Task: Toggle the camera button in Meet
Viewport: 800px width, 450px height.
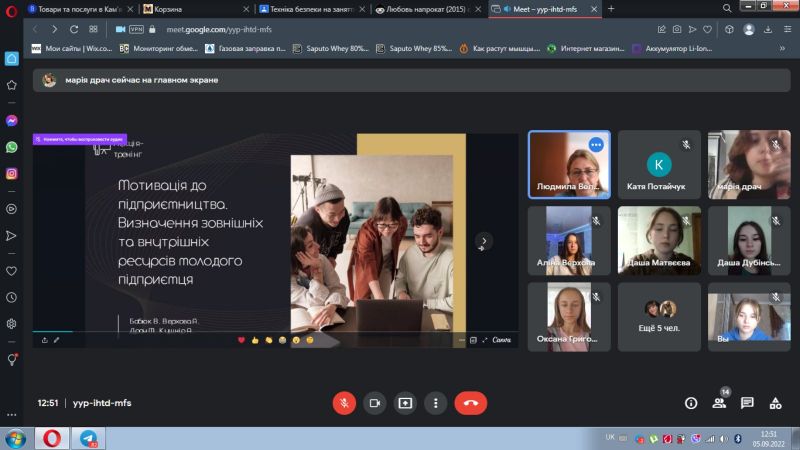Action: (x=374, y=403)
